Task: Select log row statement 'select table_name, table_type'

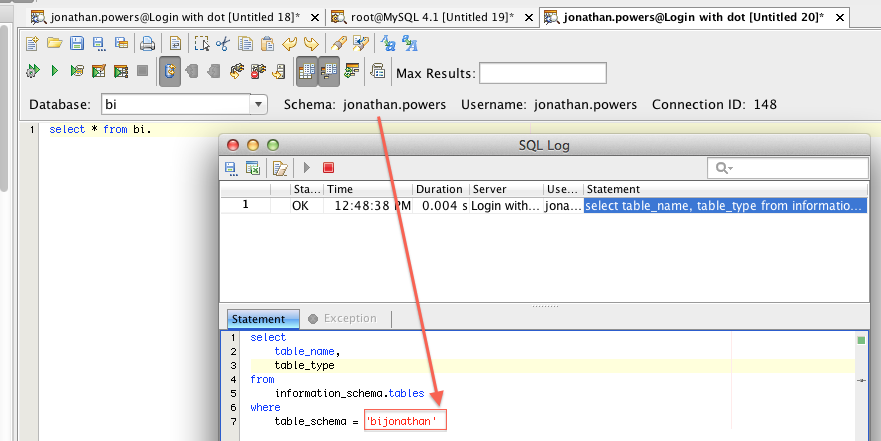Action: tap(725, 206)
